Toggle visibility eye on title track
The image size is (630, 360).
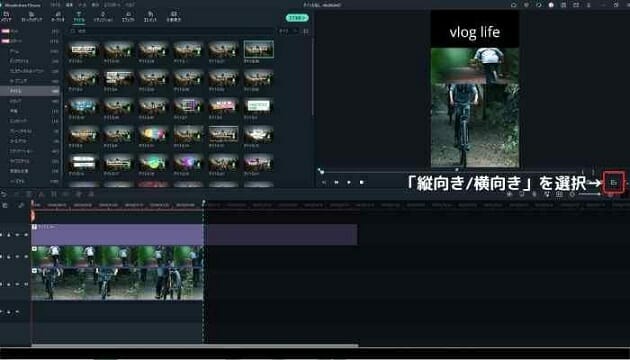pyautogui.click(x=25, y=235)
